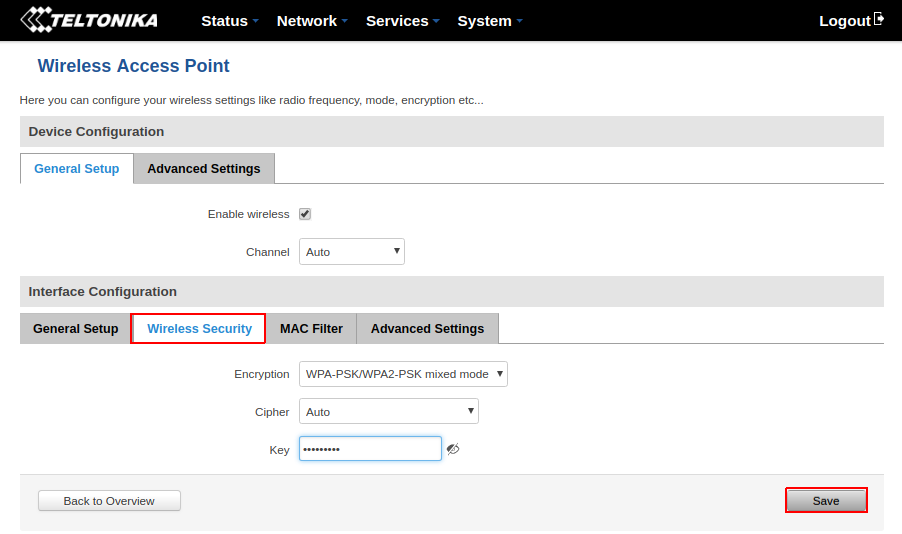This screenshot has width=902, height=534.
Task: Select Device Configuration General Setup tab
Action: (x=77, y=169)
